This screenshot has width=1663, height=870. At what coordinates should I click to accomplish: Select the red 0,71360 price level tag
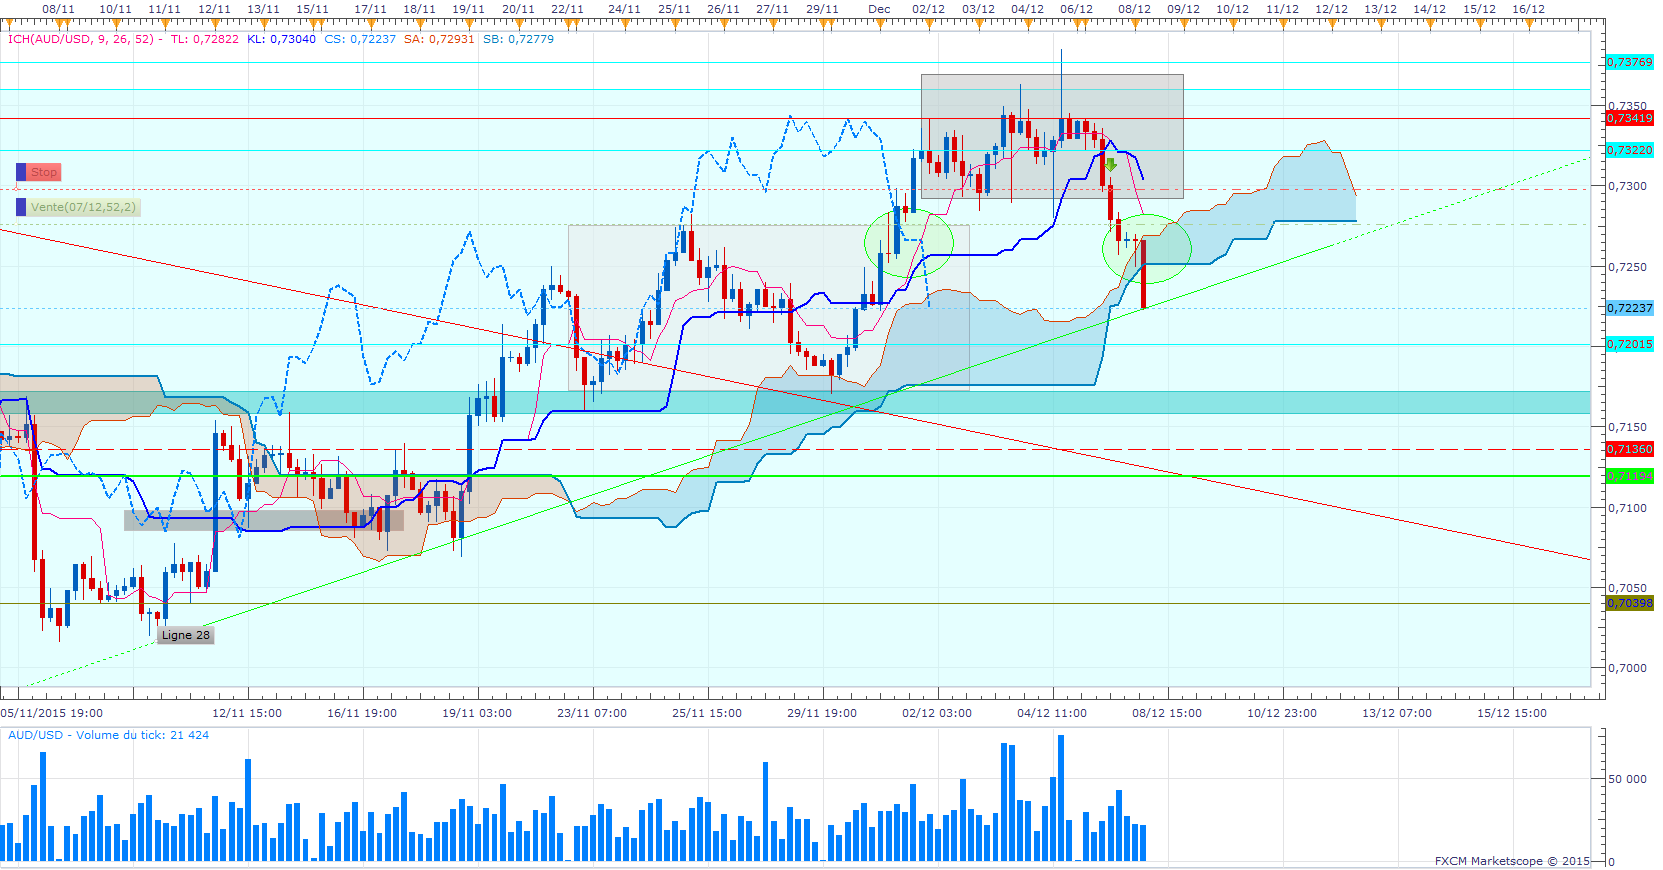point(1630,449)
